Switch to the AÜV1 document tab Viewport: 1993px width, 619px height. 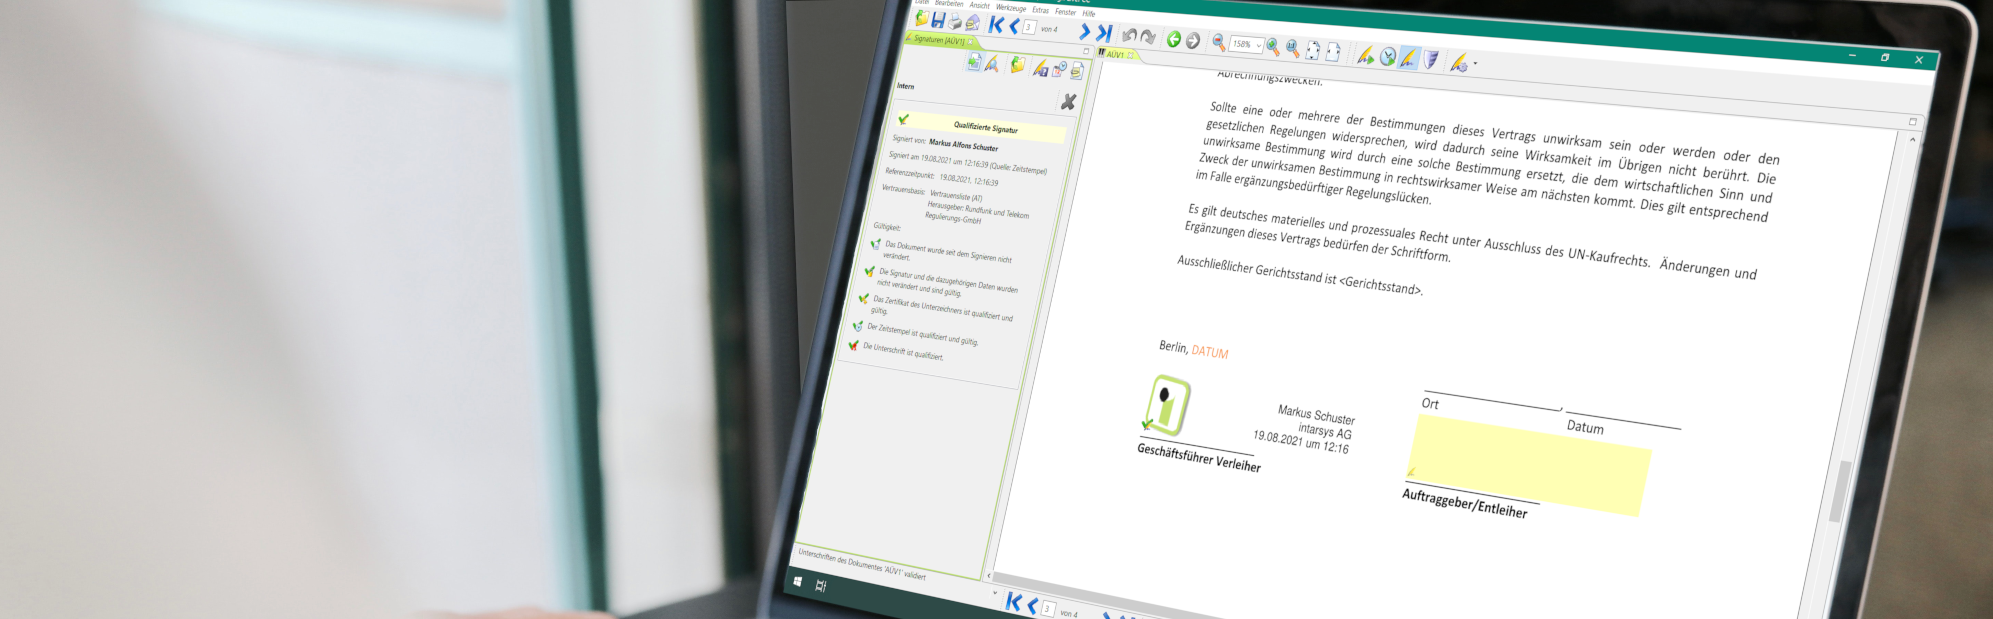tap(1115, 54)
